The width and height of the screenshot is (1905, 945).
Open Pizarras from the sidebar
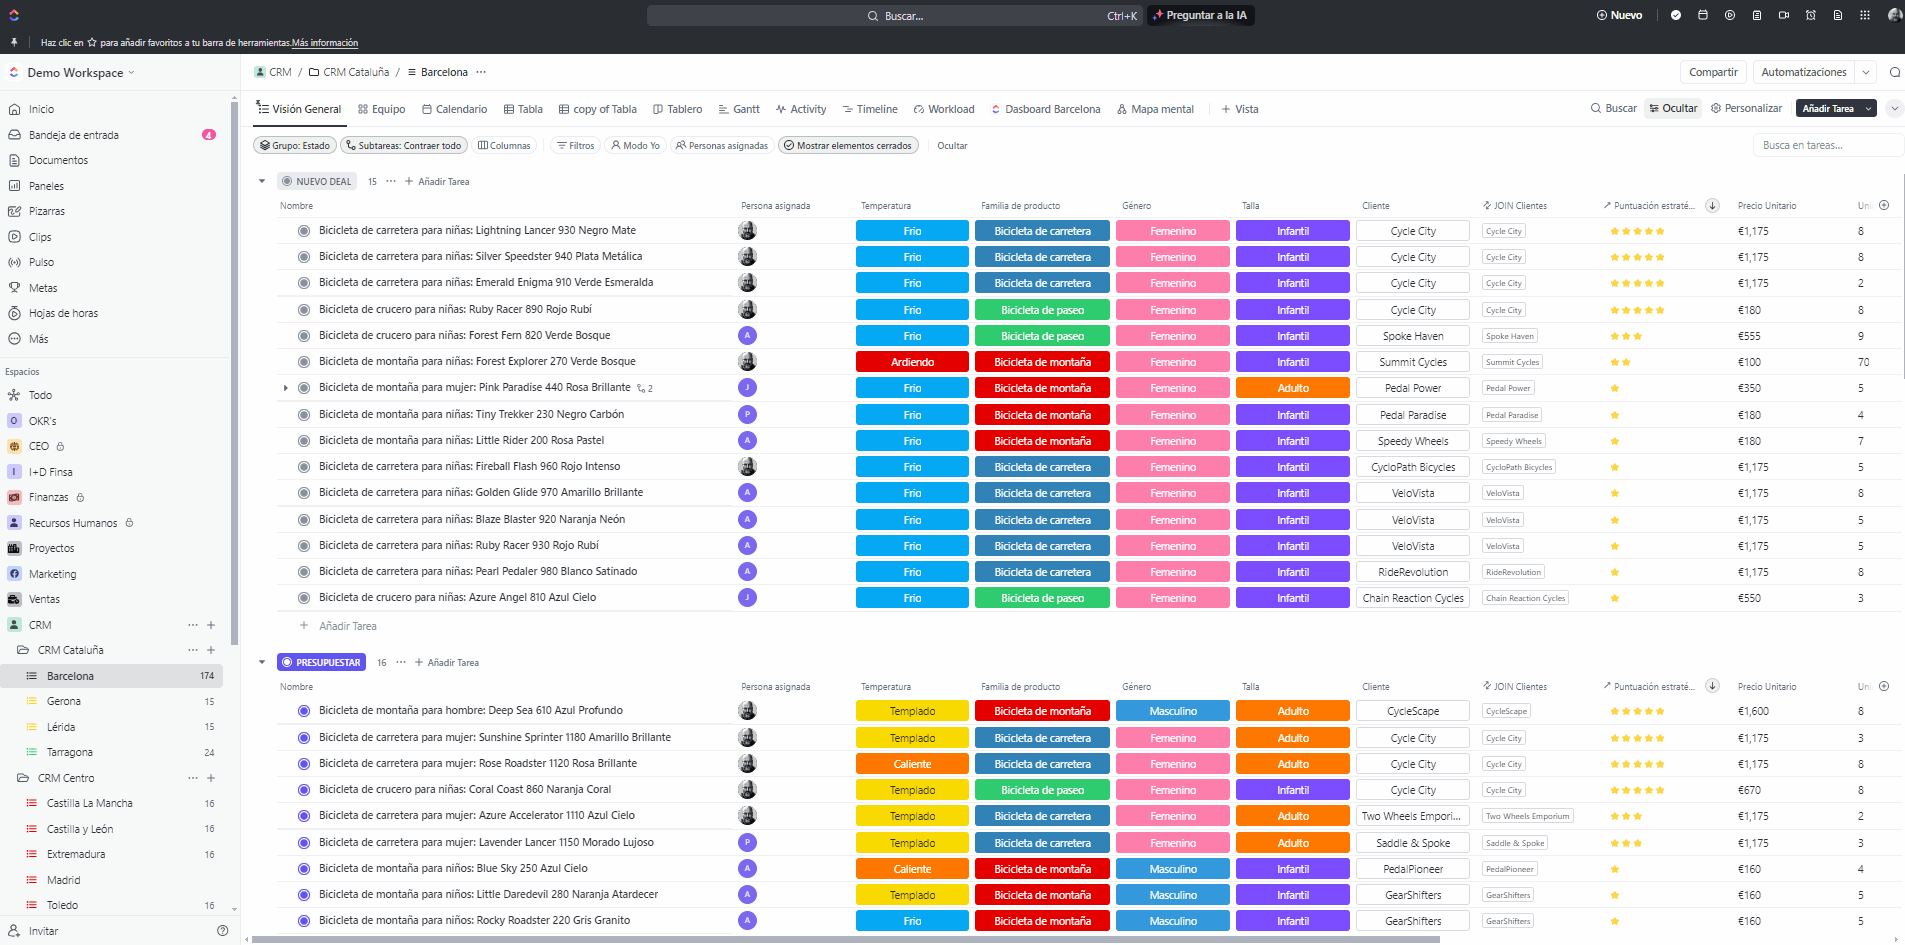click(46, 211)
